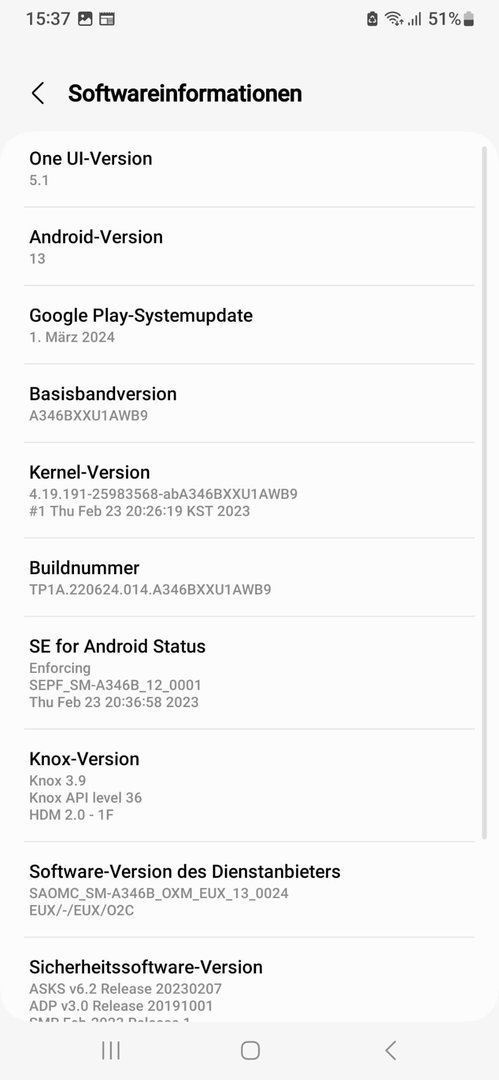499x1080 pixels.
Task: Open recent apps from the navigation bar
Action: tap(110, 1050)
